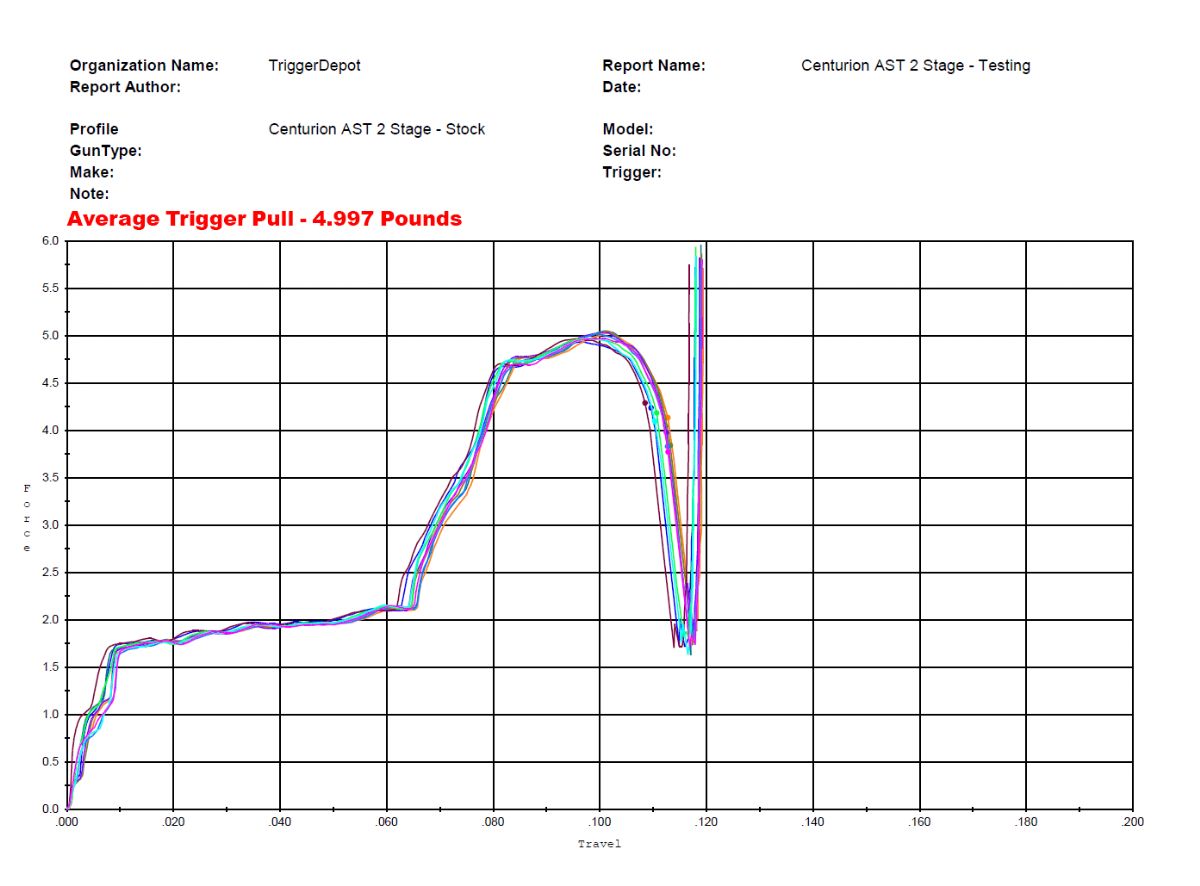Click the 'Profile' label
1200x886 pixels.
pos(94,129)
